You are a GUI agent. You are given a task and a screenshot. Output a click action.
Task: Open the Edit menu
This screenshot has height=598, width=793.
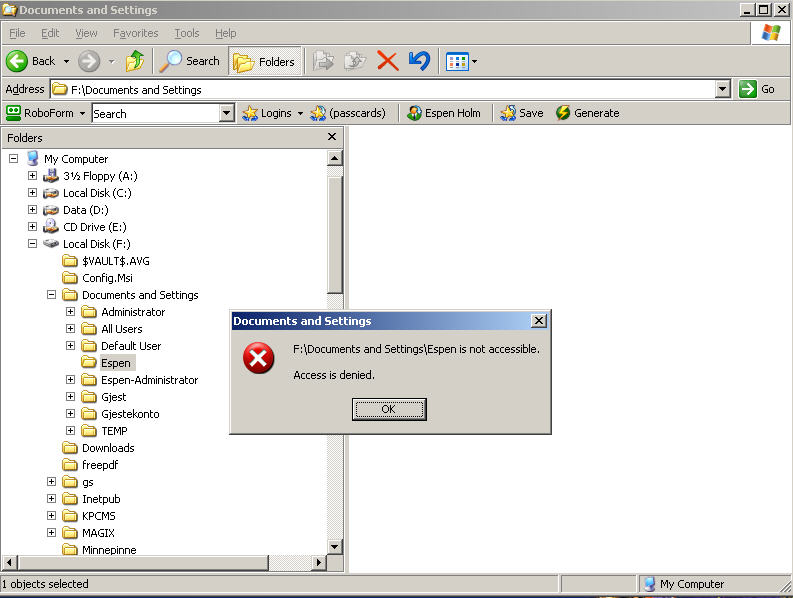pos(50,33)
